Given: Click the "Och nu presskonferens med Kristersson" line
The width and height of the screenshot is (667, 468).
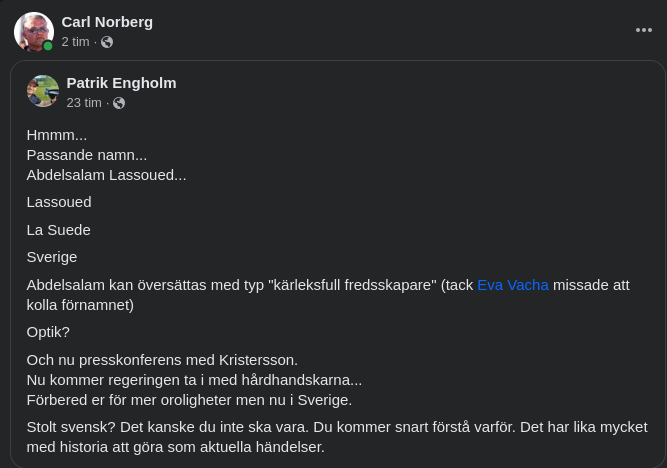Looking at the screenshot, I should pyautogui.click(x=162, y=360).
